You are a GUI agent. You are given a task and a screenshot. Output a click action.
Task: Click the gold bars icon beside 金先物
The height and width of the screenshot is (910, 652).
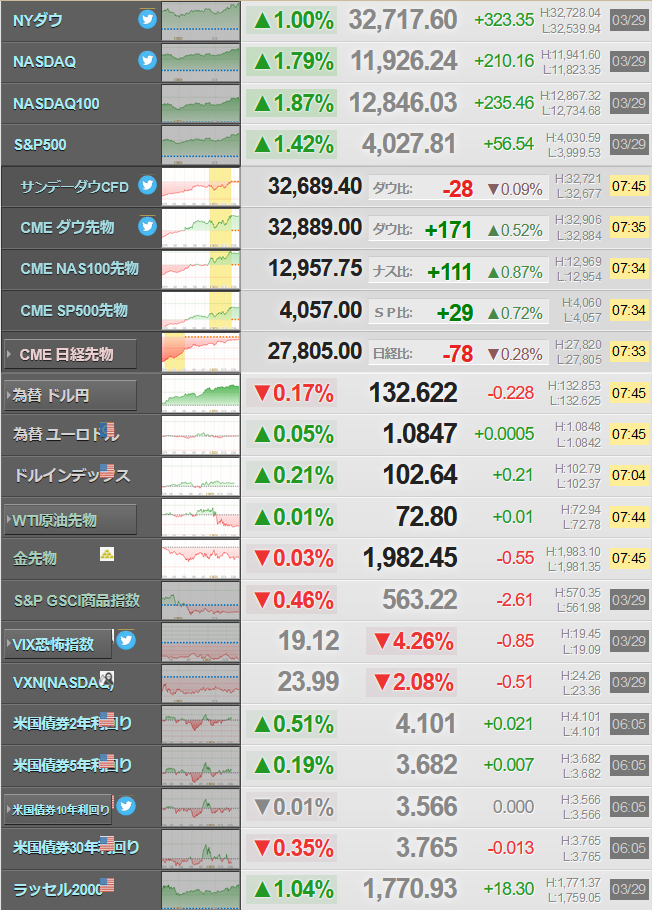tap(107, 554)
